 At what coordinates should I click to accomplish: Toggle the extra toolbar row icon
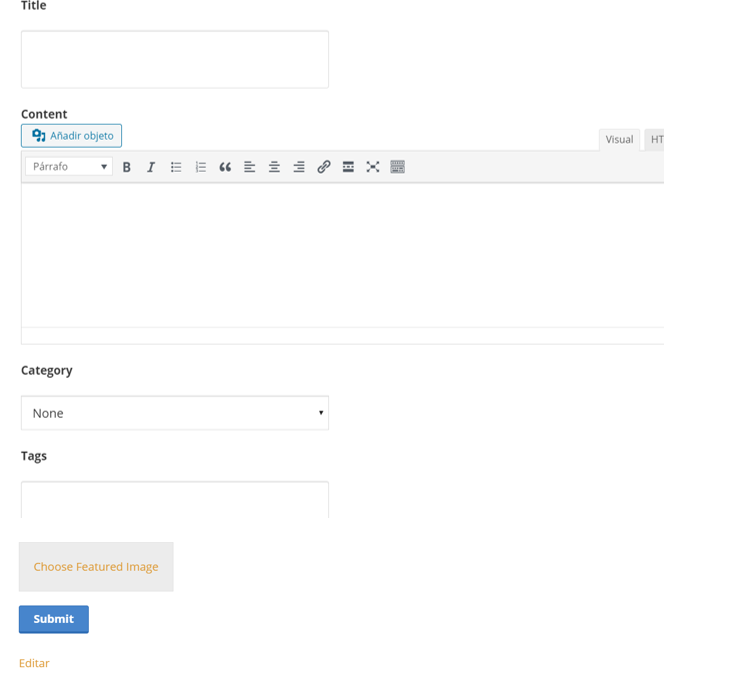[397, 167]
